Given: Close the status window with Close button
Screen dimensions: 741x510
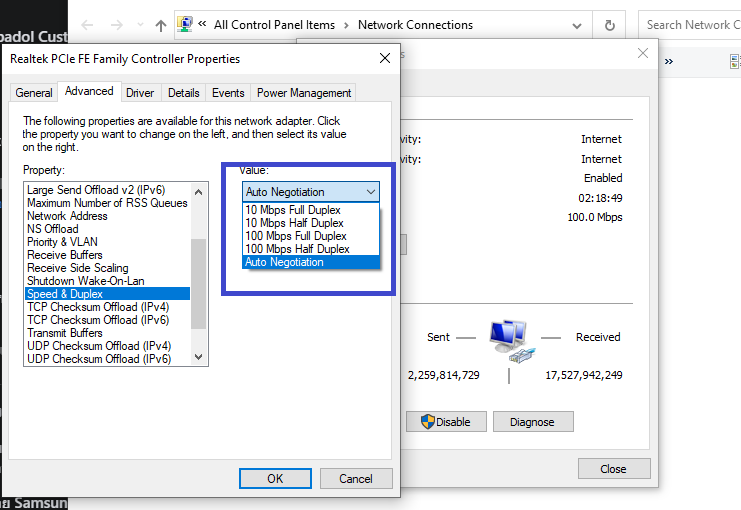Looking at the screenshot, I should pyautogui.click(x=614, y=469).
